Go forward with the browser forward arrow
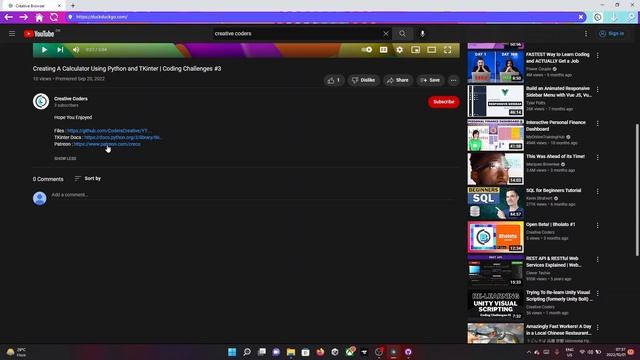 pyautogui.click(x=24, y=17)
